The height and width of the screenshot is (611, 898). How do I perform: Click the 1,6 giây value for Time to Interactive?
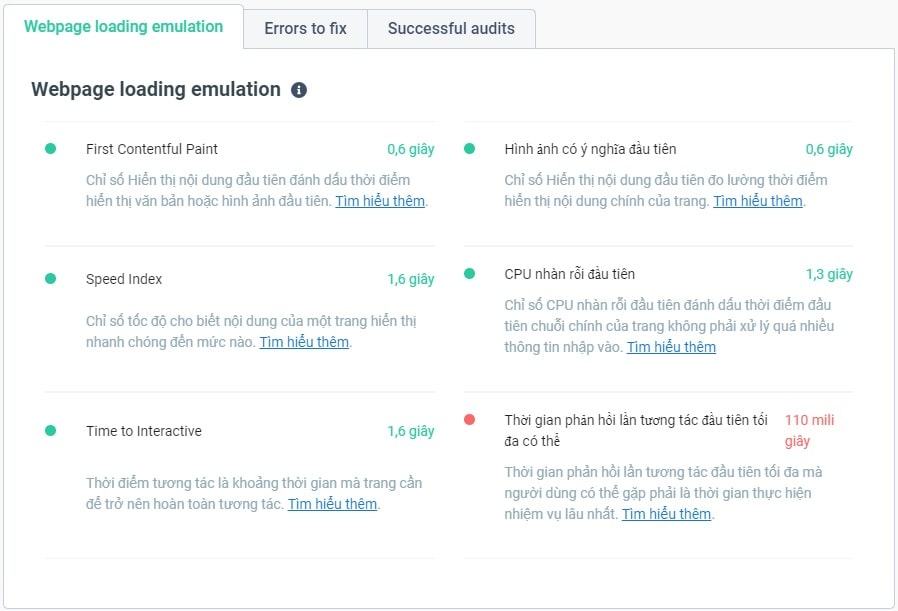[x=411, y=431]
